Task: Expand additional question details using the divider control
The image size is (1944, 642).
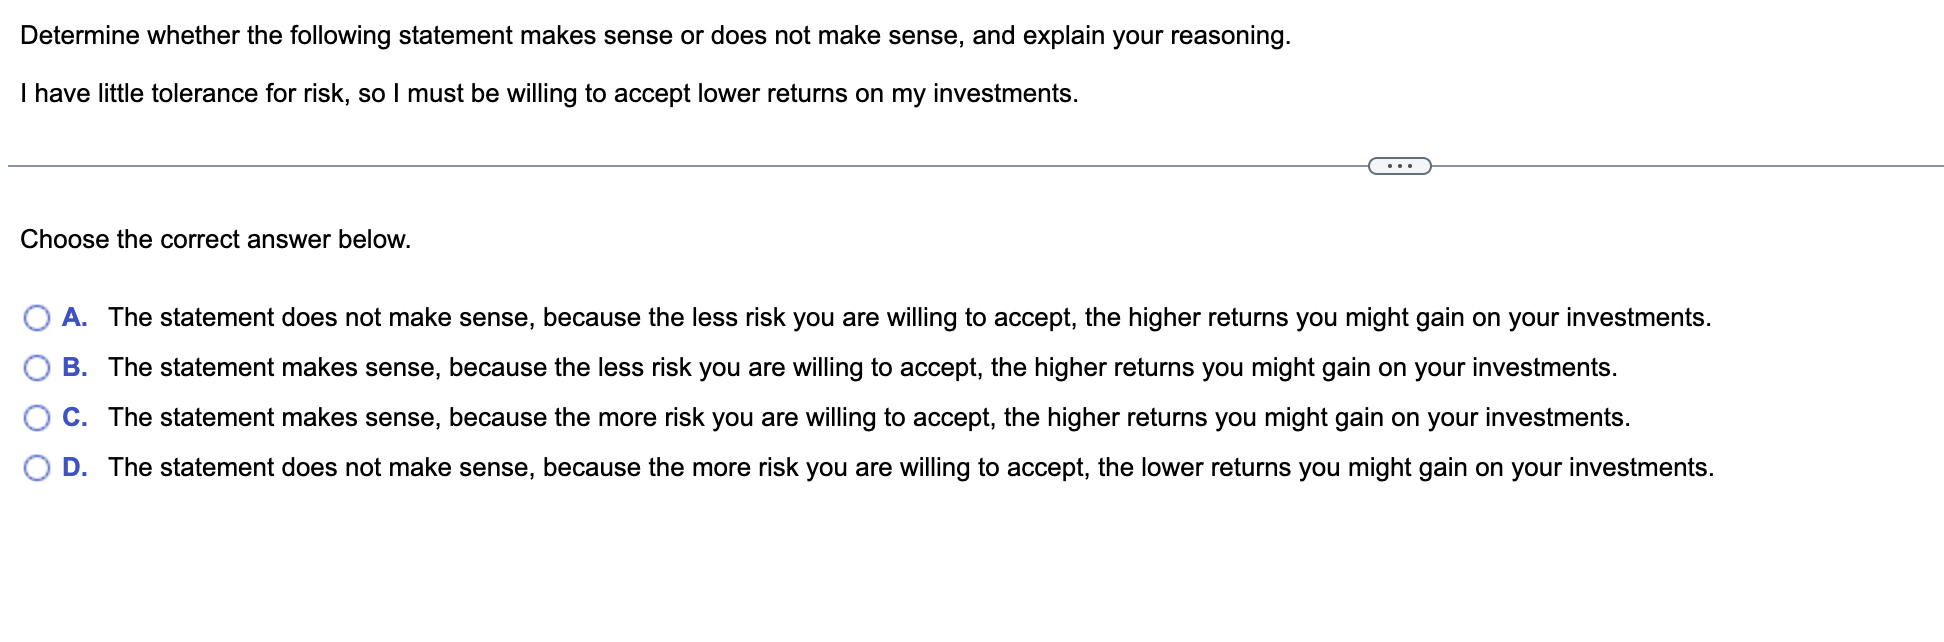Action: click(x=1400, y=165)
